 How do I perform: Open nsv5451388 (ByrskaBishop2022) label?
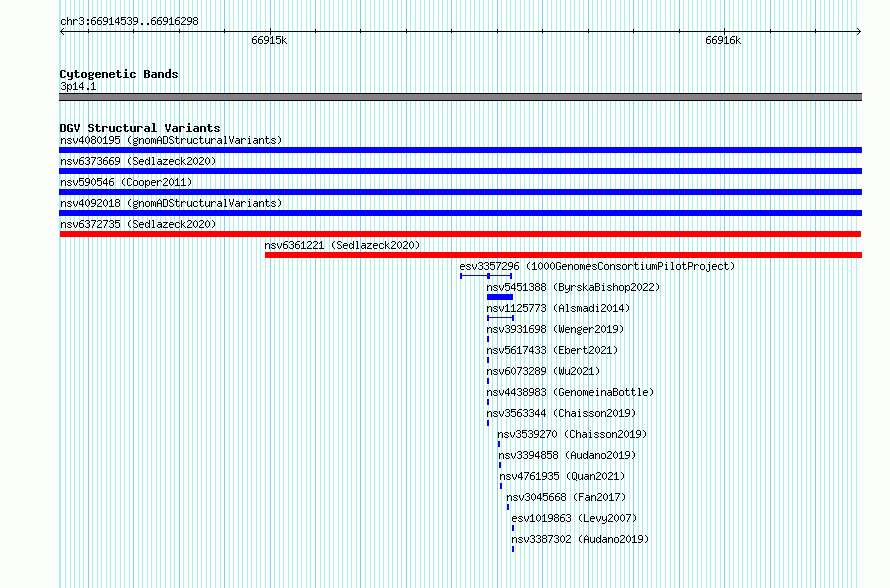(x=573, y=287)
